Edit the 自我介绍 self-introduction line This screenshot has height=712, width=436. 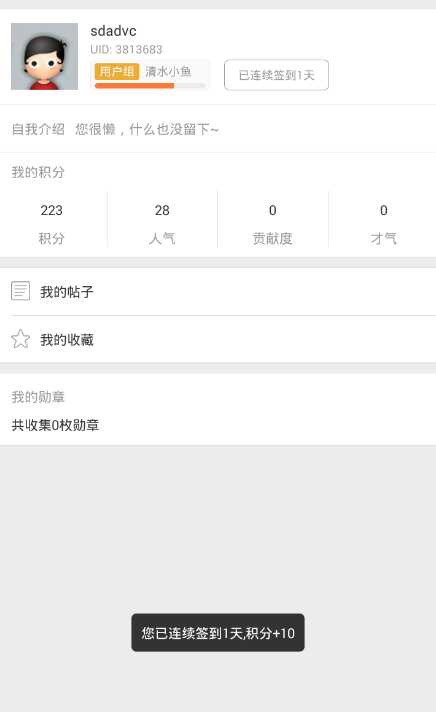[218, 129]
